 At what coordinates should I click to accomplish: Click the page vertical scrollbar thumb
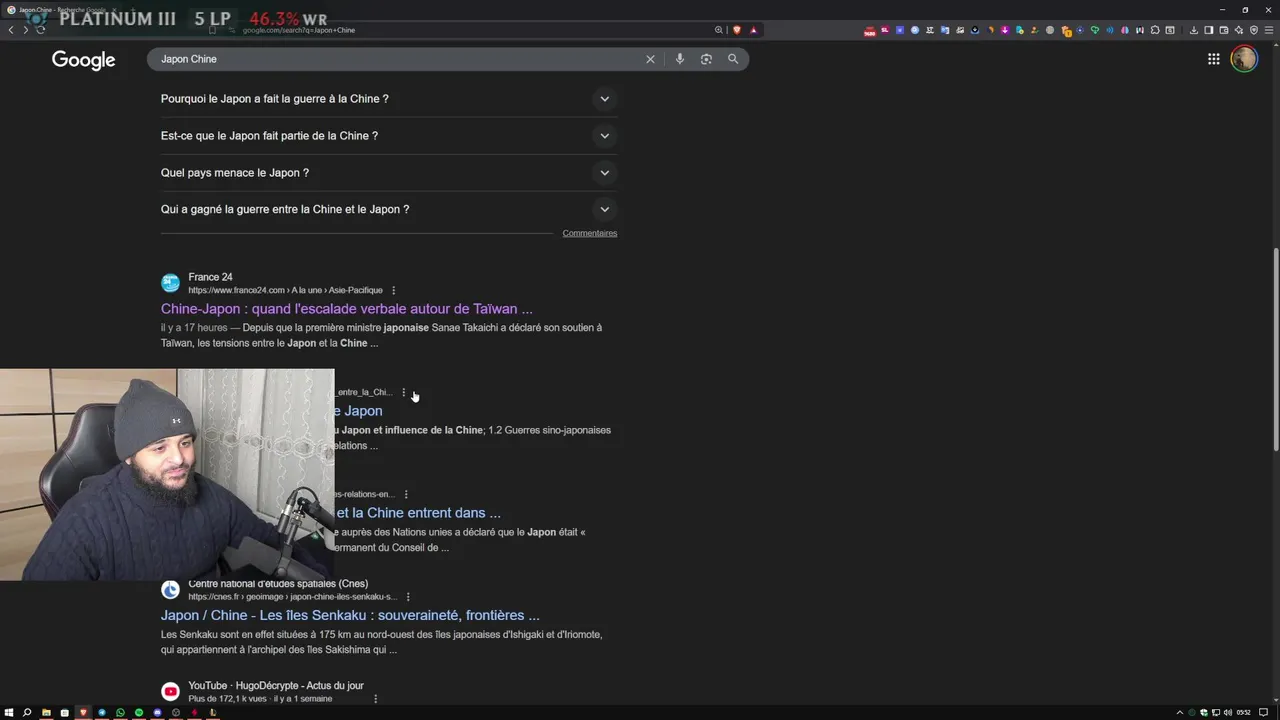click(x=1275, y=350)
